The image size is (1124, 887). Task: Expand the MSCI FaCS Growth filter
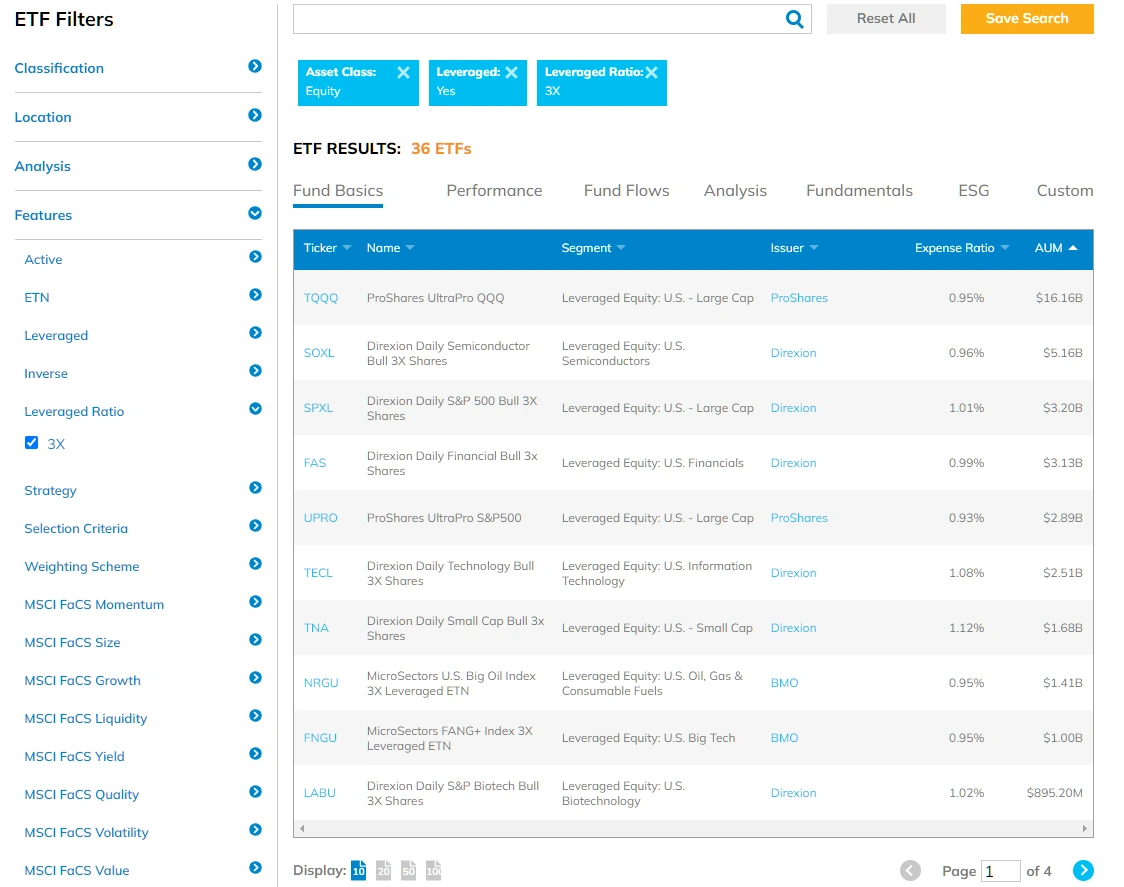[x=255, y=678]
